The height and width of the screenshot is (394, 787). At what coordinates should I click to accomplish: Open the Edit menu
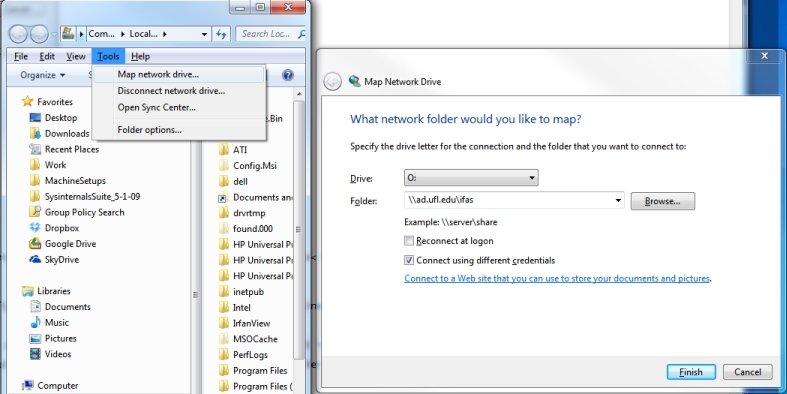click(x=47, y=57)
